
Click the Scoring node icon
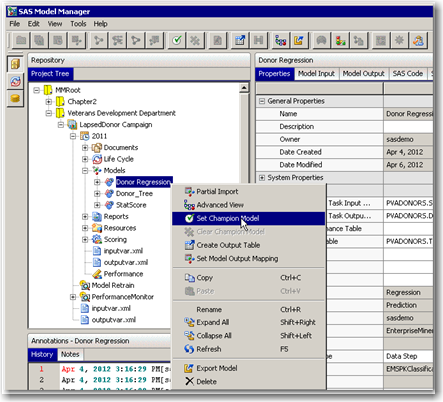pos(97,239)
